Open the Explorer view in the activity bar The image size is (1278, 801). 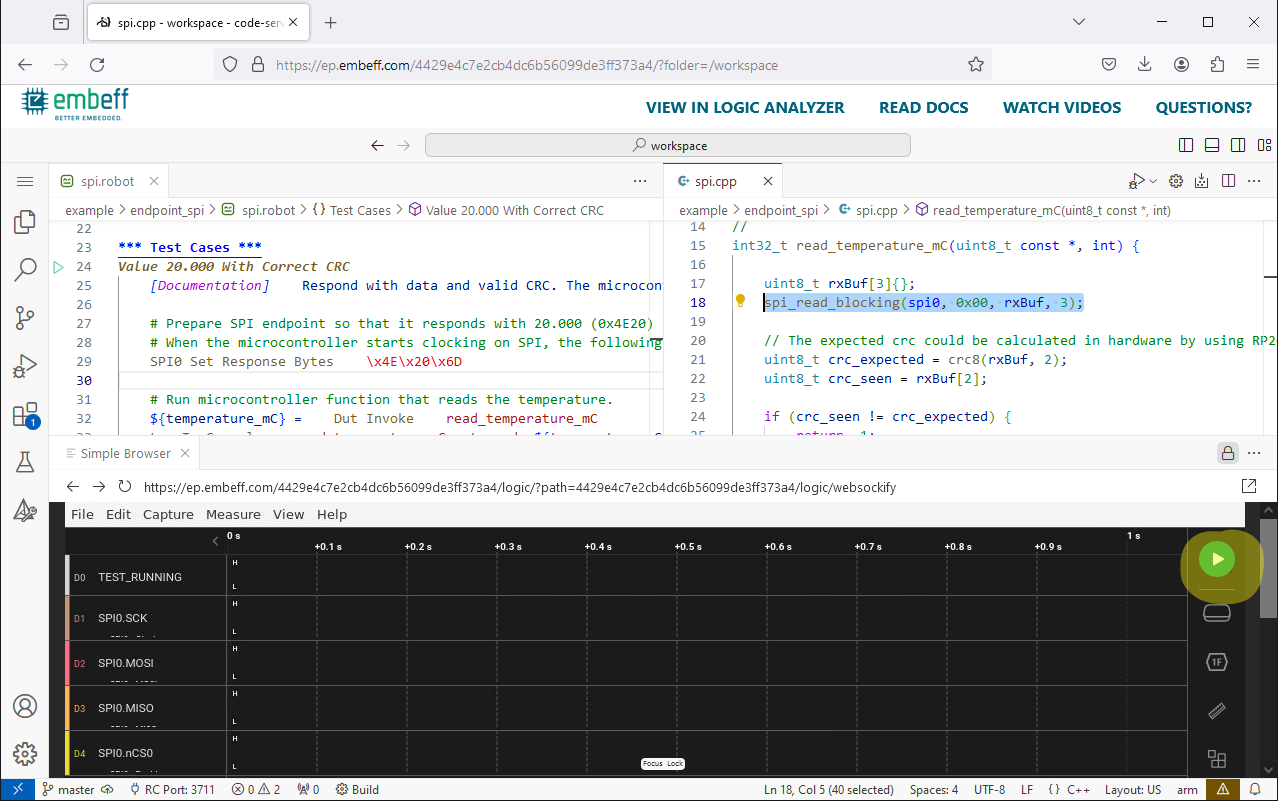[24, 222]
